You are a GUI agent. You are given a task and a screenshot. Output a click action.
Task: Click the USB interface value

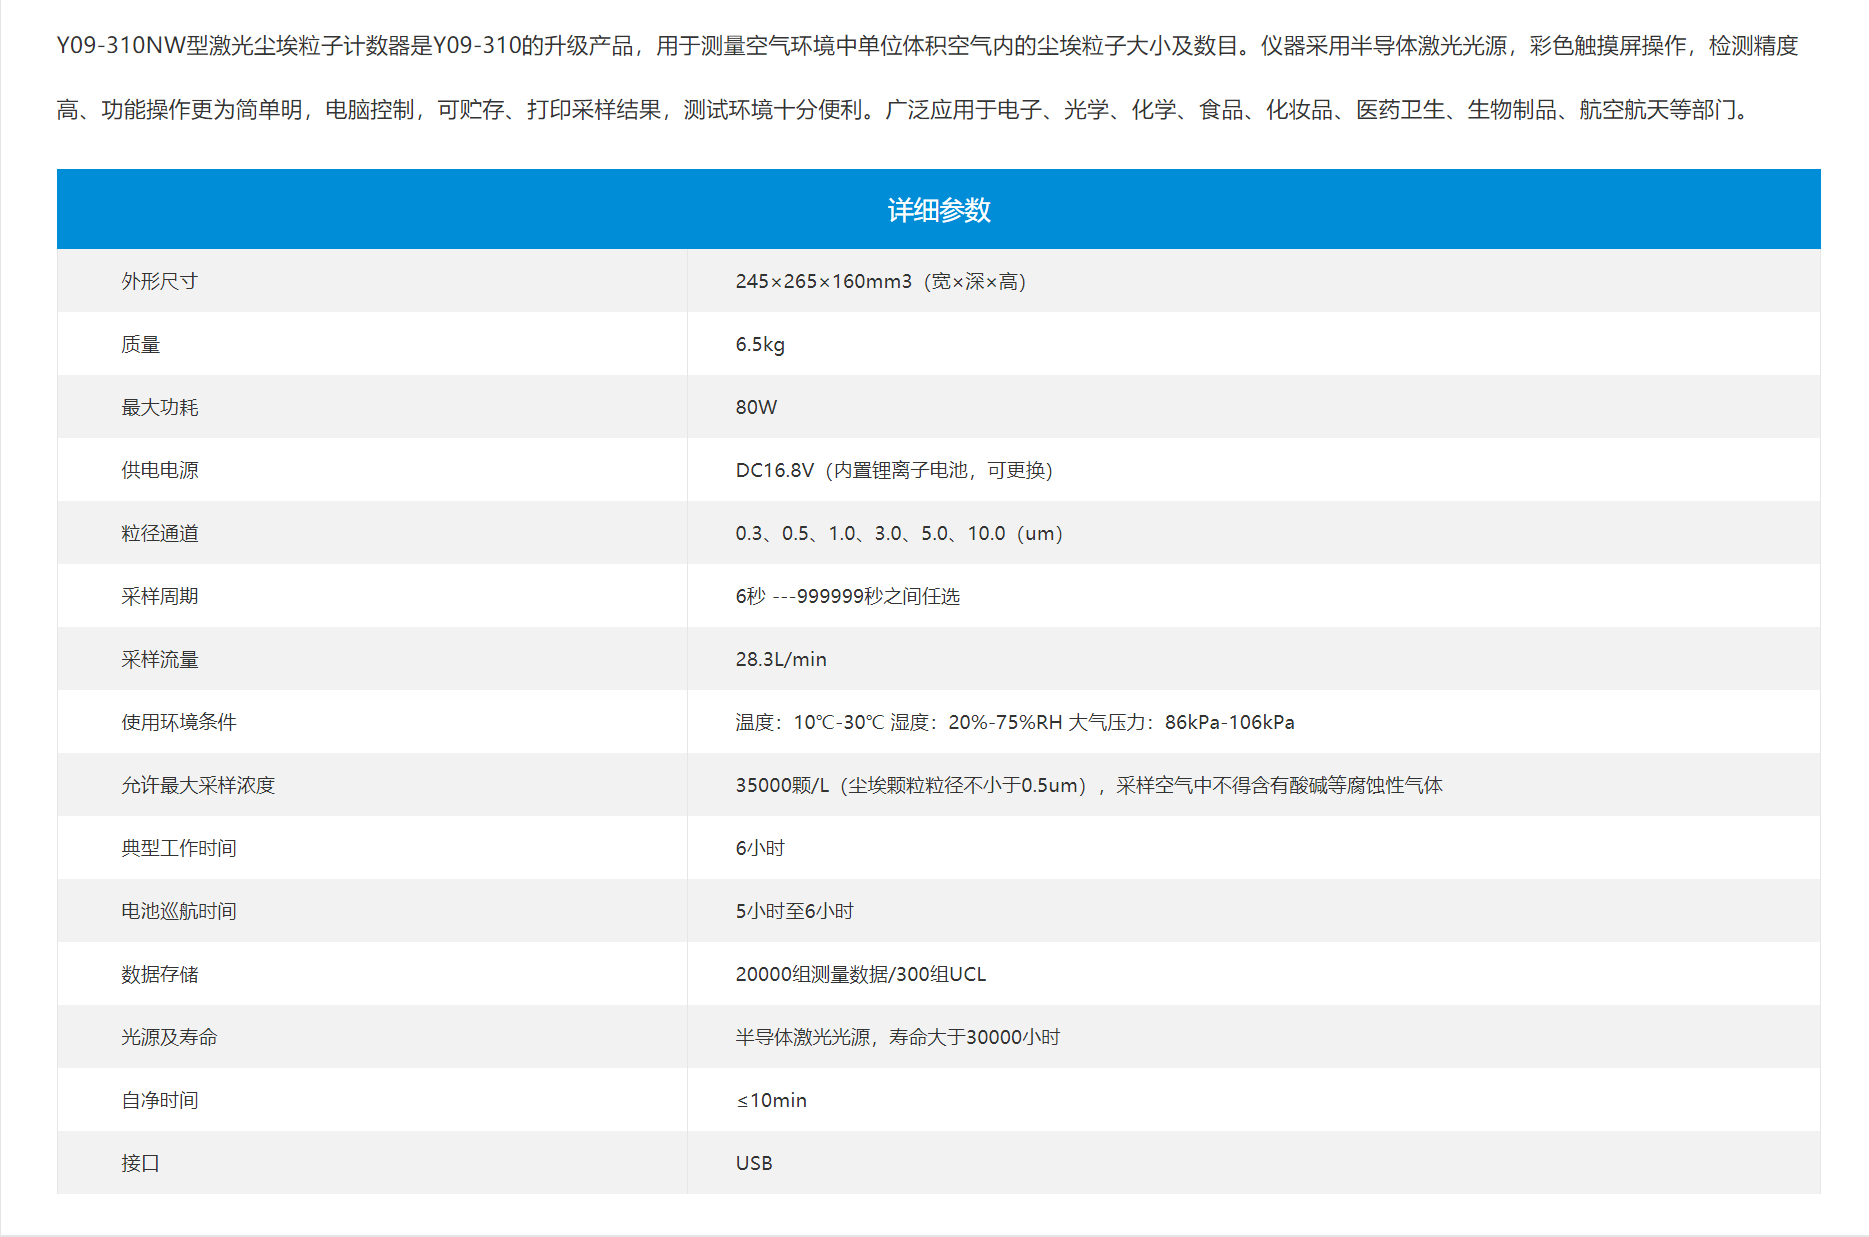pyautogui.click(x=754, y=1163)
